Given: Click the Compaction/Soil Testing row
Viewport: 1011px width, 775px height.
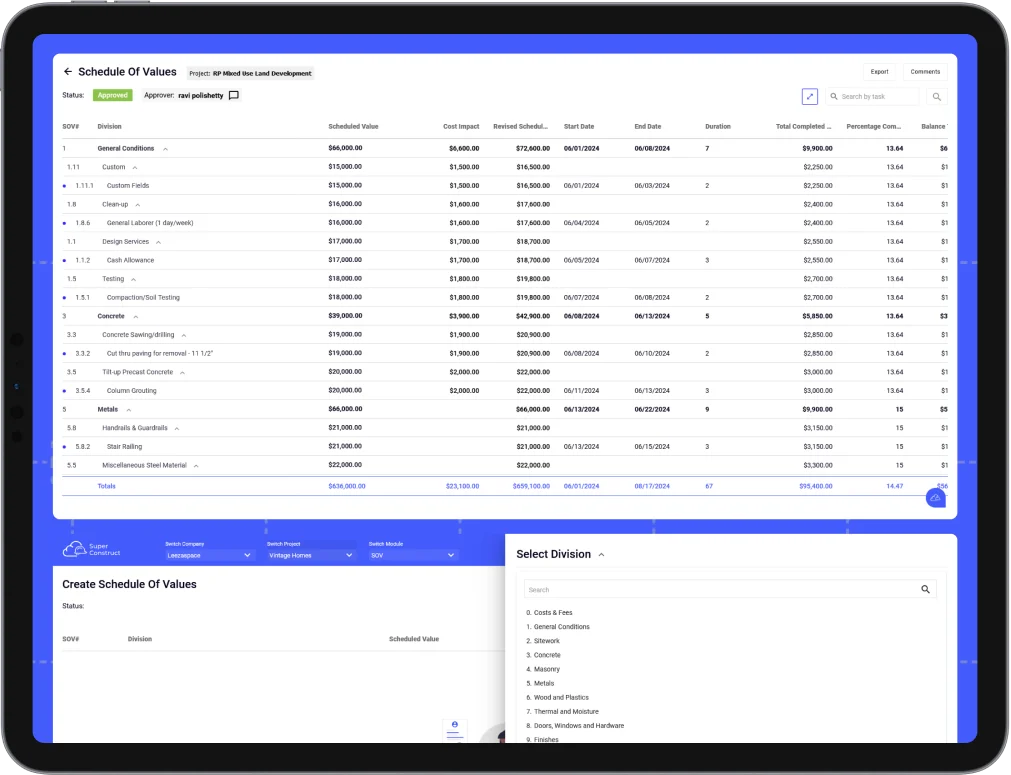Looking at the screenshot, I should (505, 298).
